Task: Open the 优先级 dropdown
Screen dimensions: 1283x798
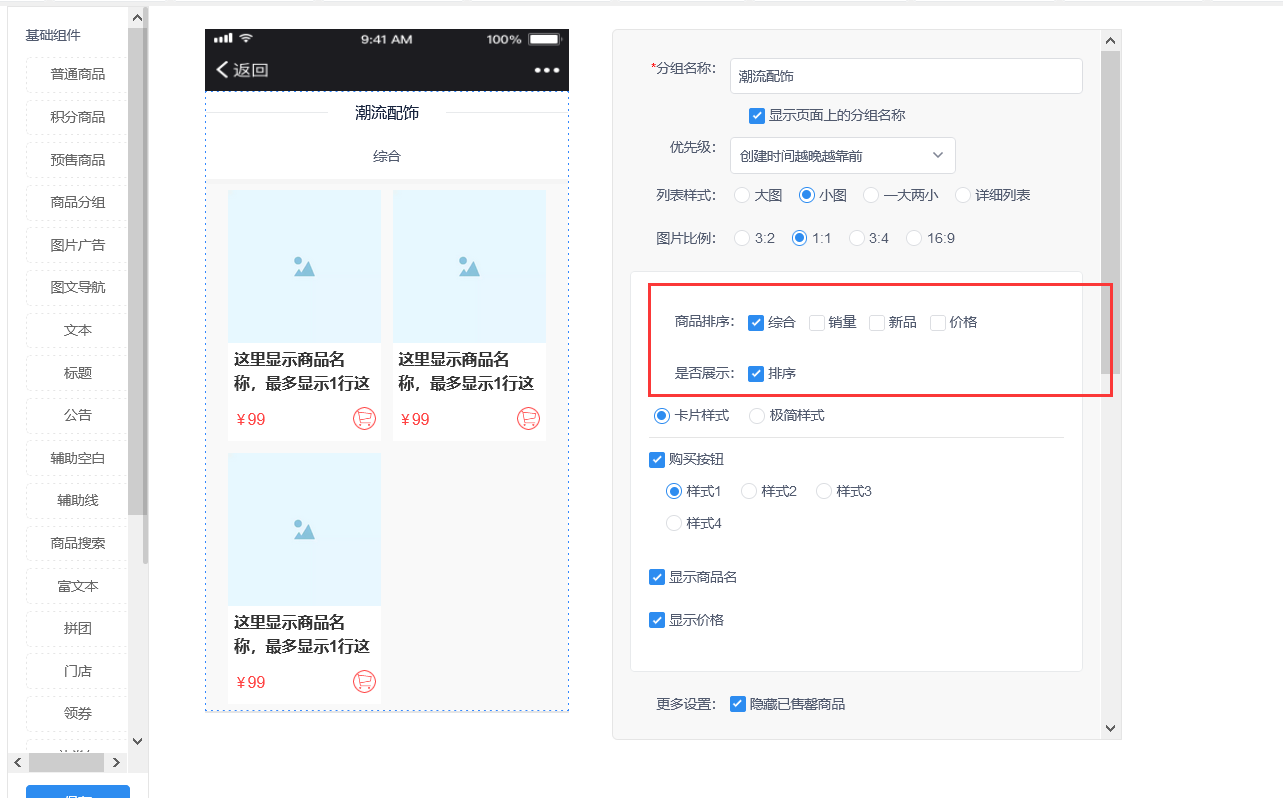Action: (x=843, y=155)
